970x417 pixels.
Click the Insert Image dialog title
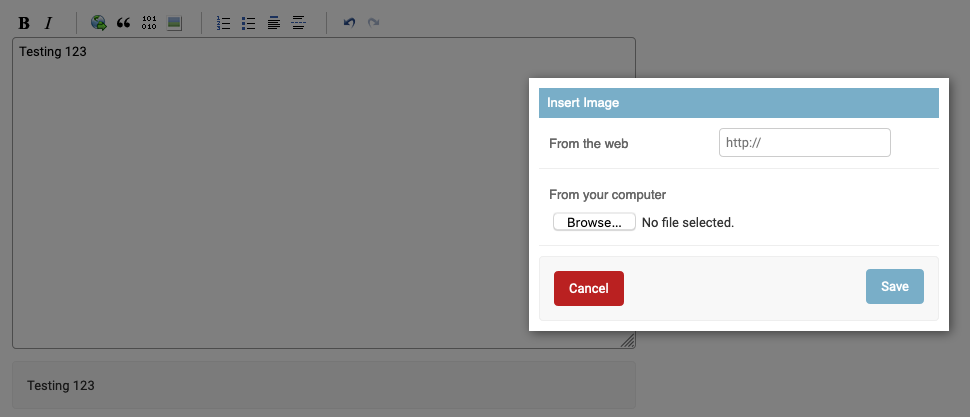(583, 103)
